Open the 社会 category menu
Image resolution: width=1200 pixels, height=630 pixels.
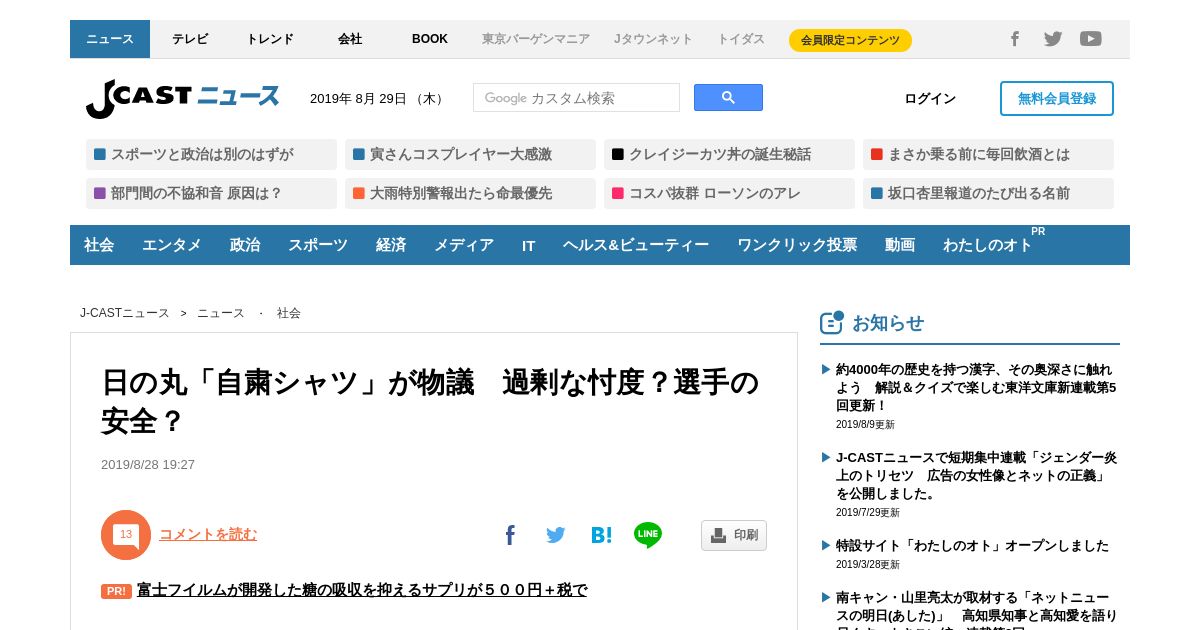click(99, 245)
